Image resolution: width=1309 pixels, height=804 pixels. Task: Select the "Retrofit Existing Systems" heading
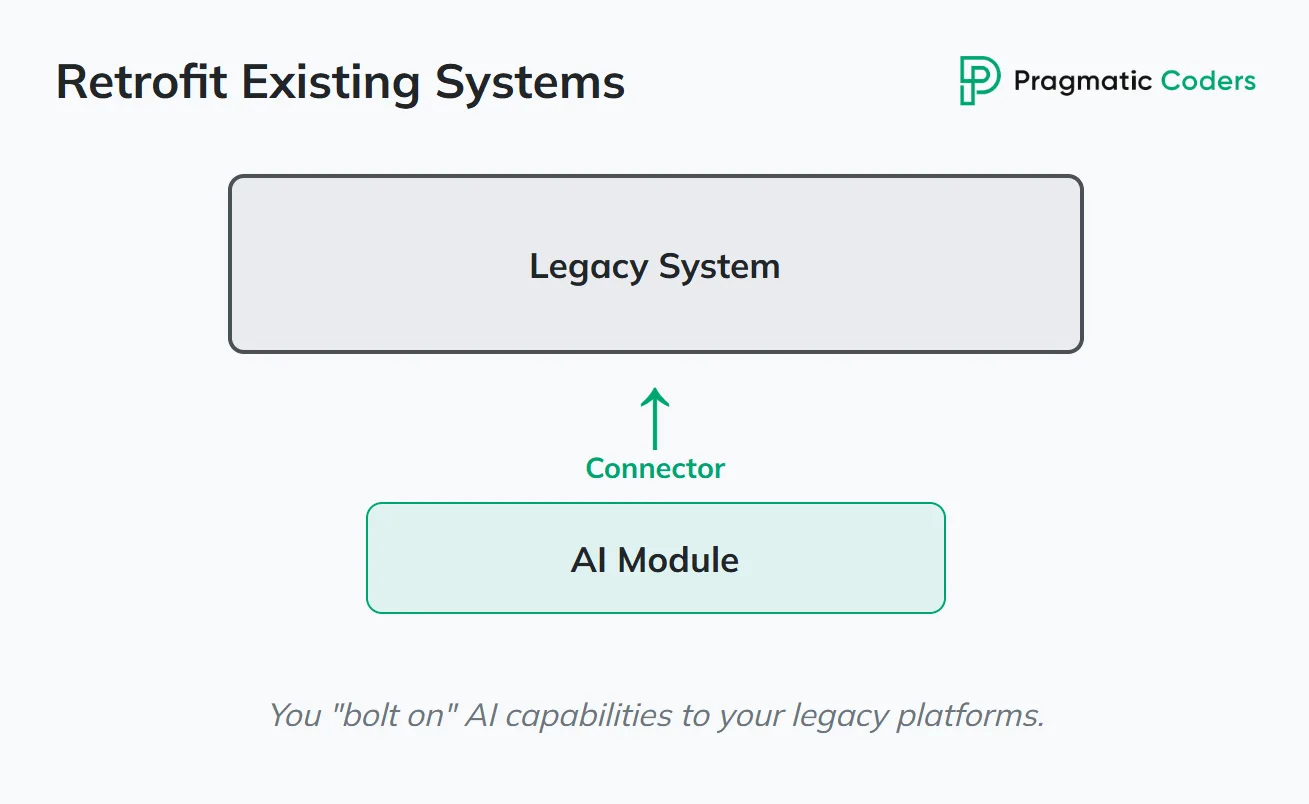(x=340, y=82)
